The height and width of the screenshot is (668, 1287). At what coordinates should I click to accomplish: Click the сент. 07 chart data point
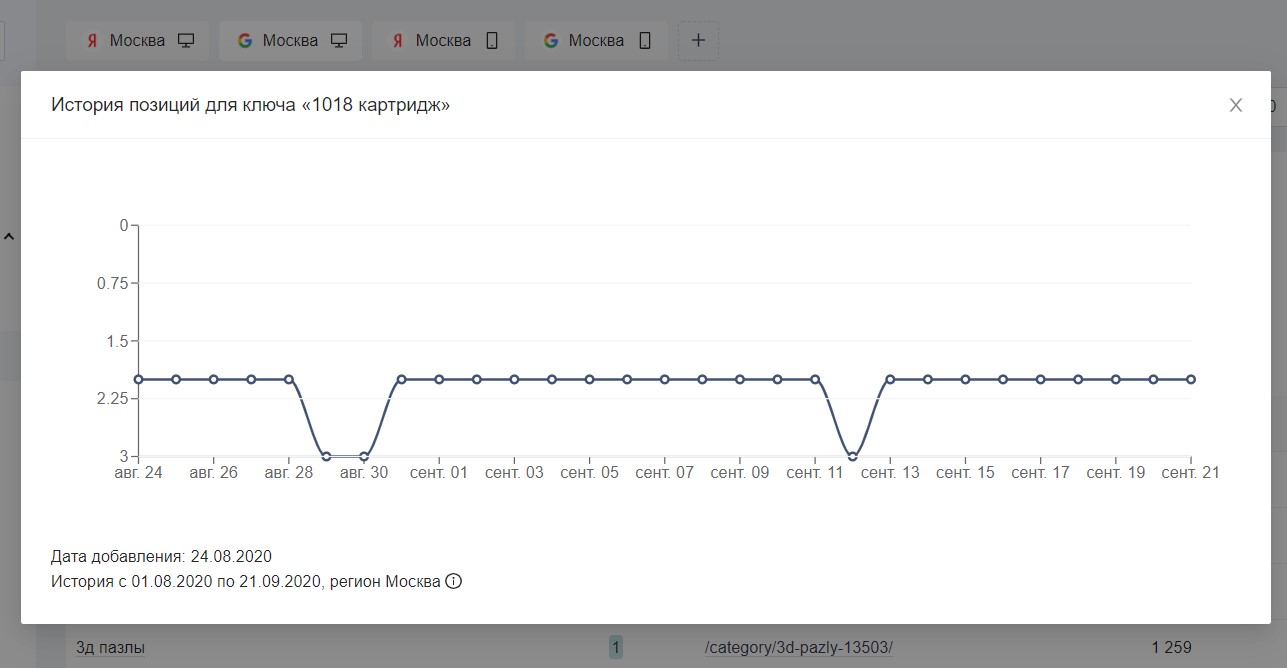coord(665,379)
